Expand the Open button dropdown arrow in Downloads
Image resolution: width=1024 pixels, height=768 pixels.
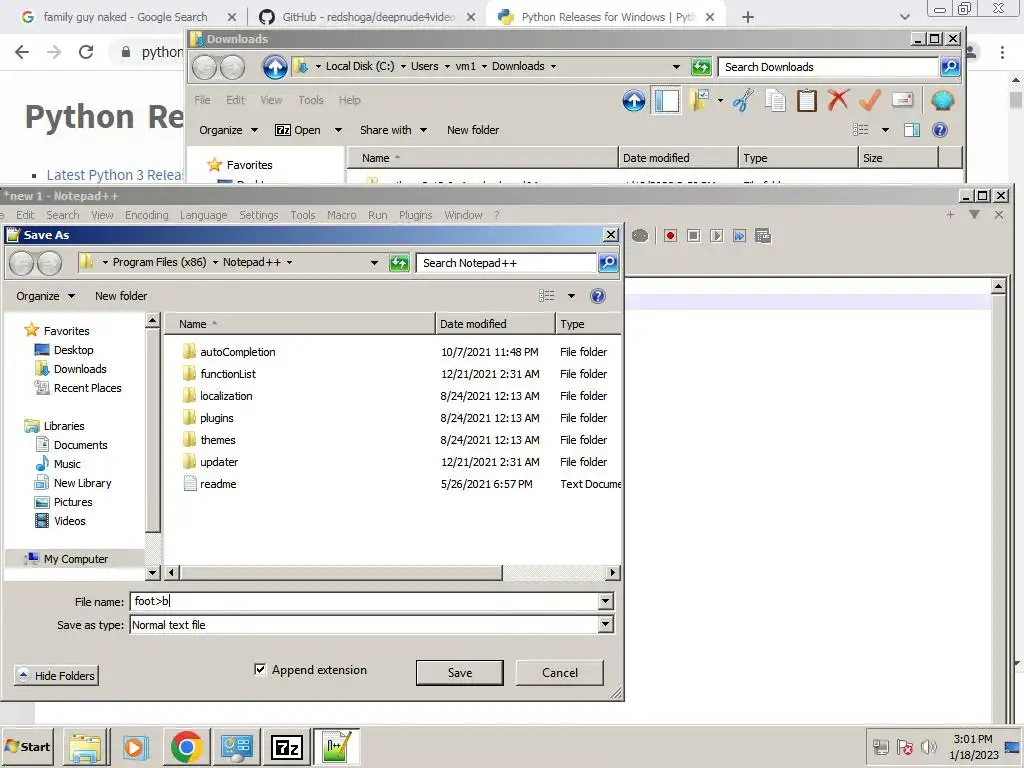pos(338,130)
